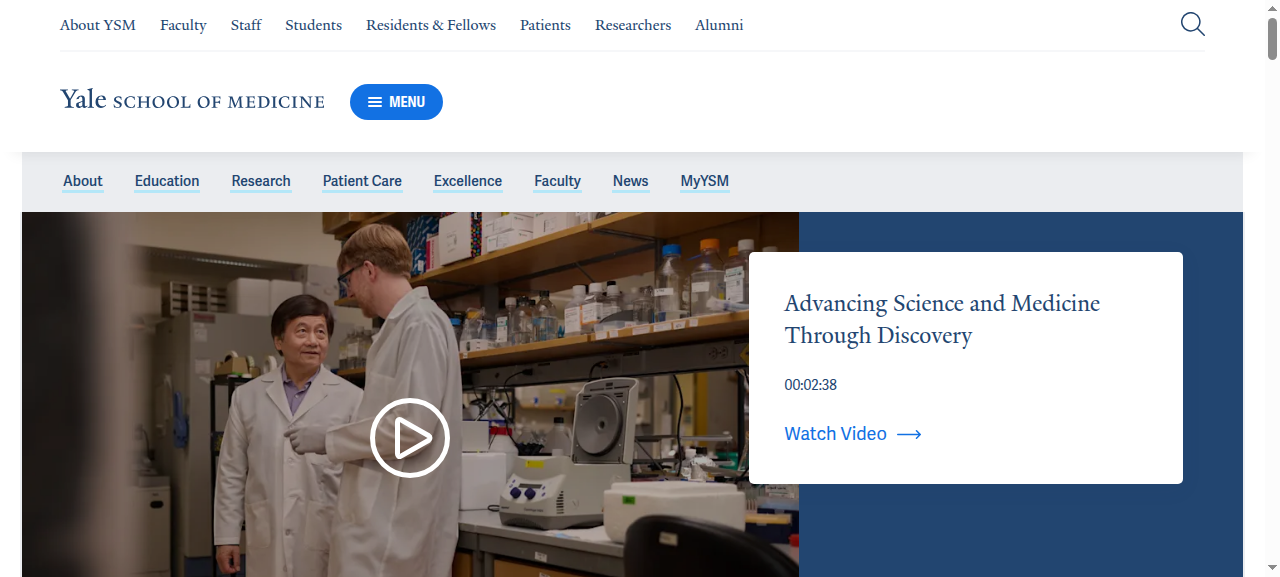This screenshot has height=577, width=1280.
Task: Visit the Alumni page
Action: [719, 25]
